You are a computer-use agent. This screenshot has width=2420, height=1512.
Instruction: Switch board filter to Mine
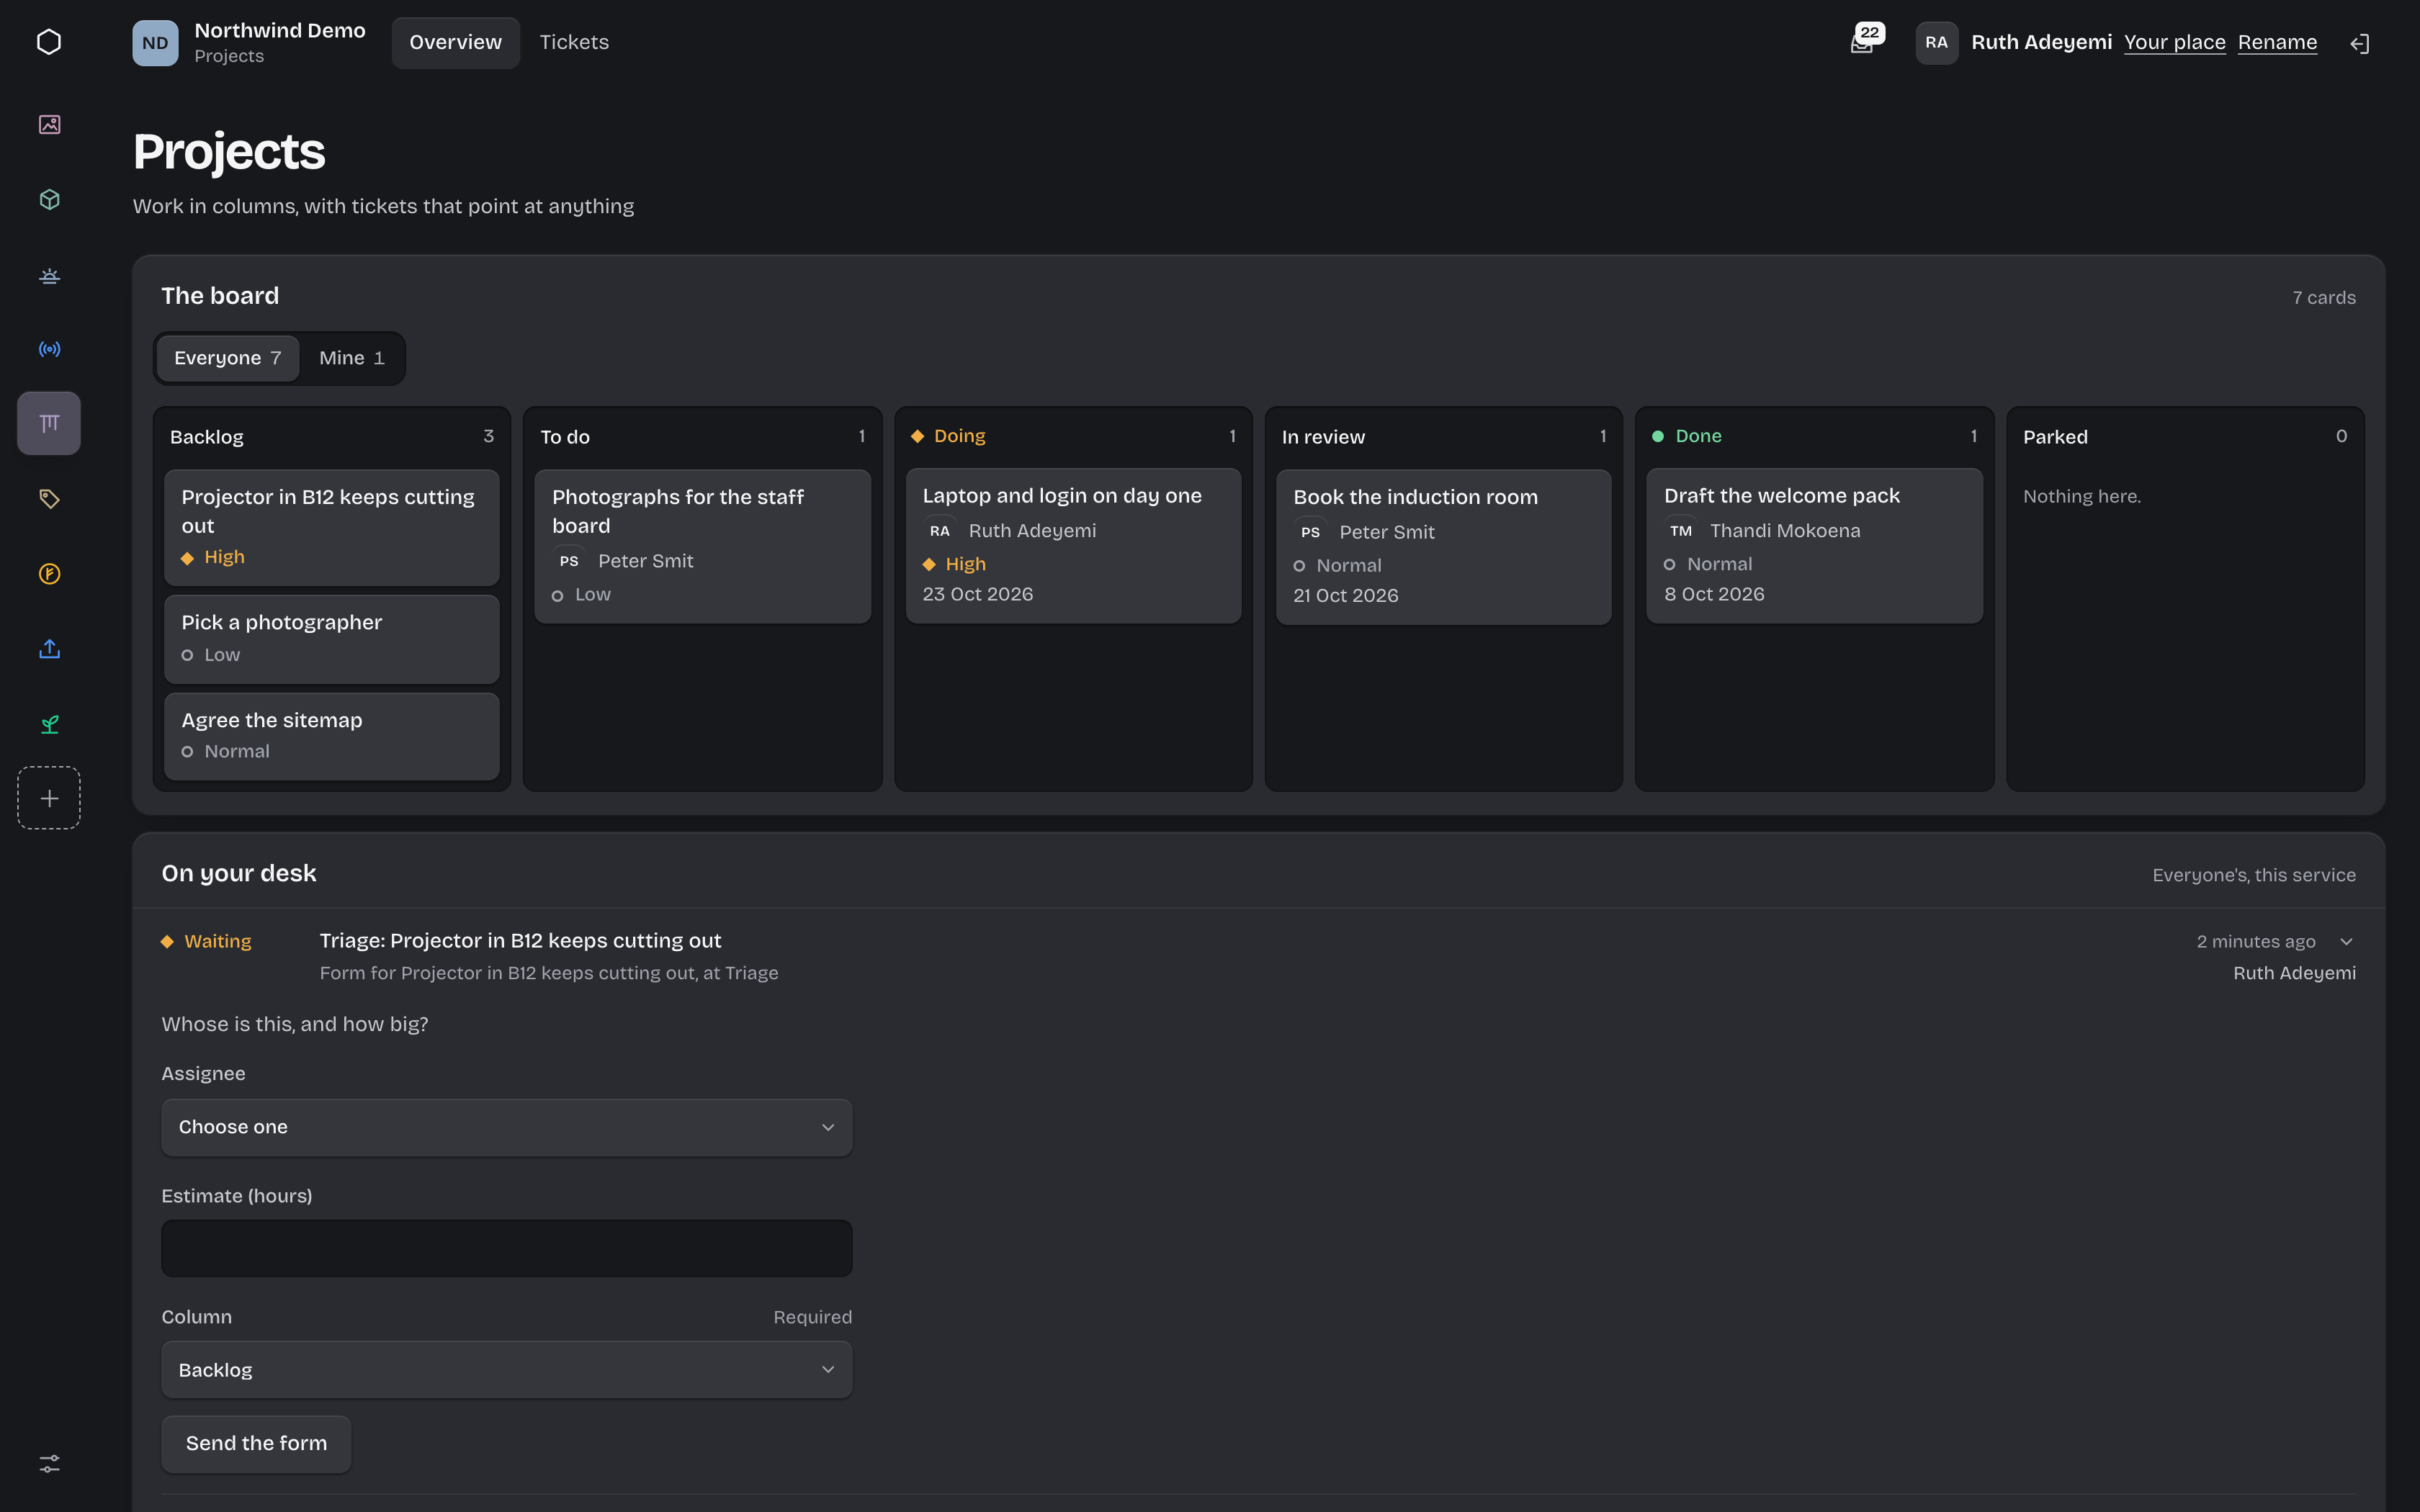tap(352, 358)
